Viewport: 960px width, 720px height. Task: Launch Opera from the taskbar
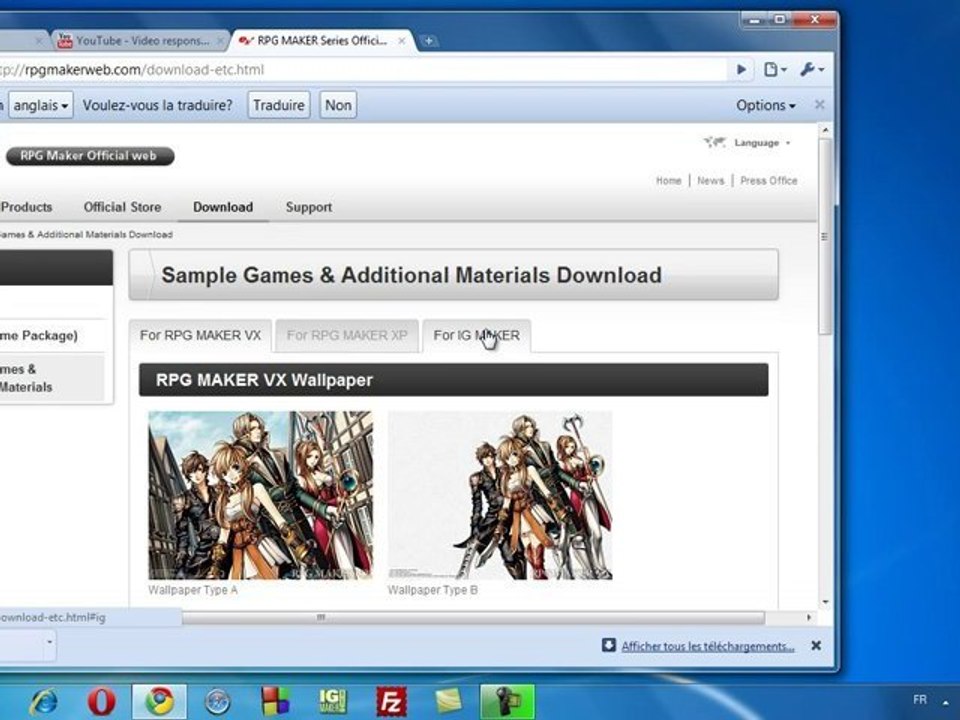coord(102,702)
